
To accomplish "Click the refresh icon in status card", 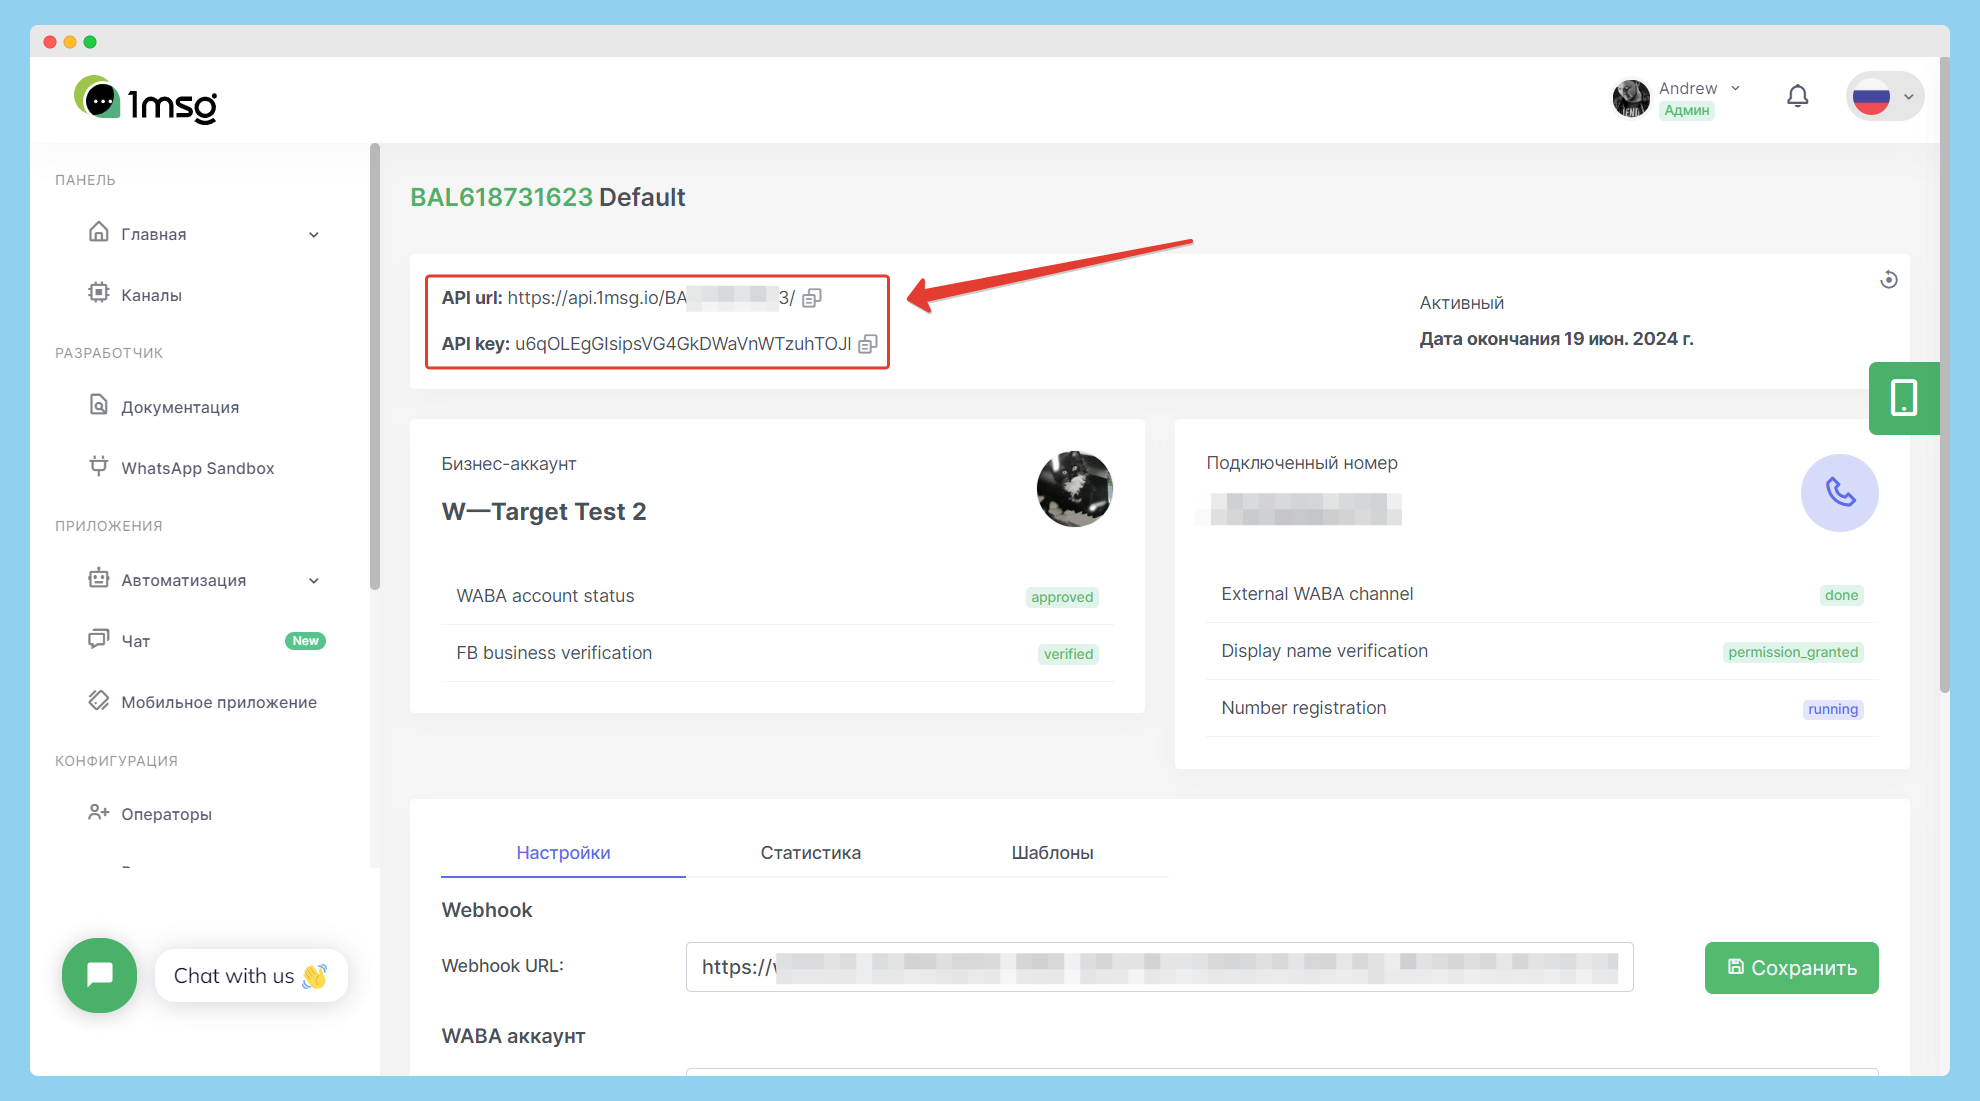I will pos(1888,280).
